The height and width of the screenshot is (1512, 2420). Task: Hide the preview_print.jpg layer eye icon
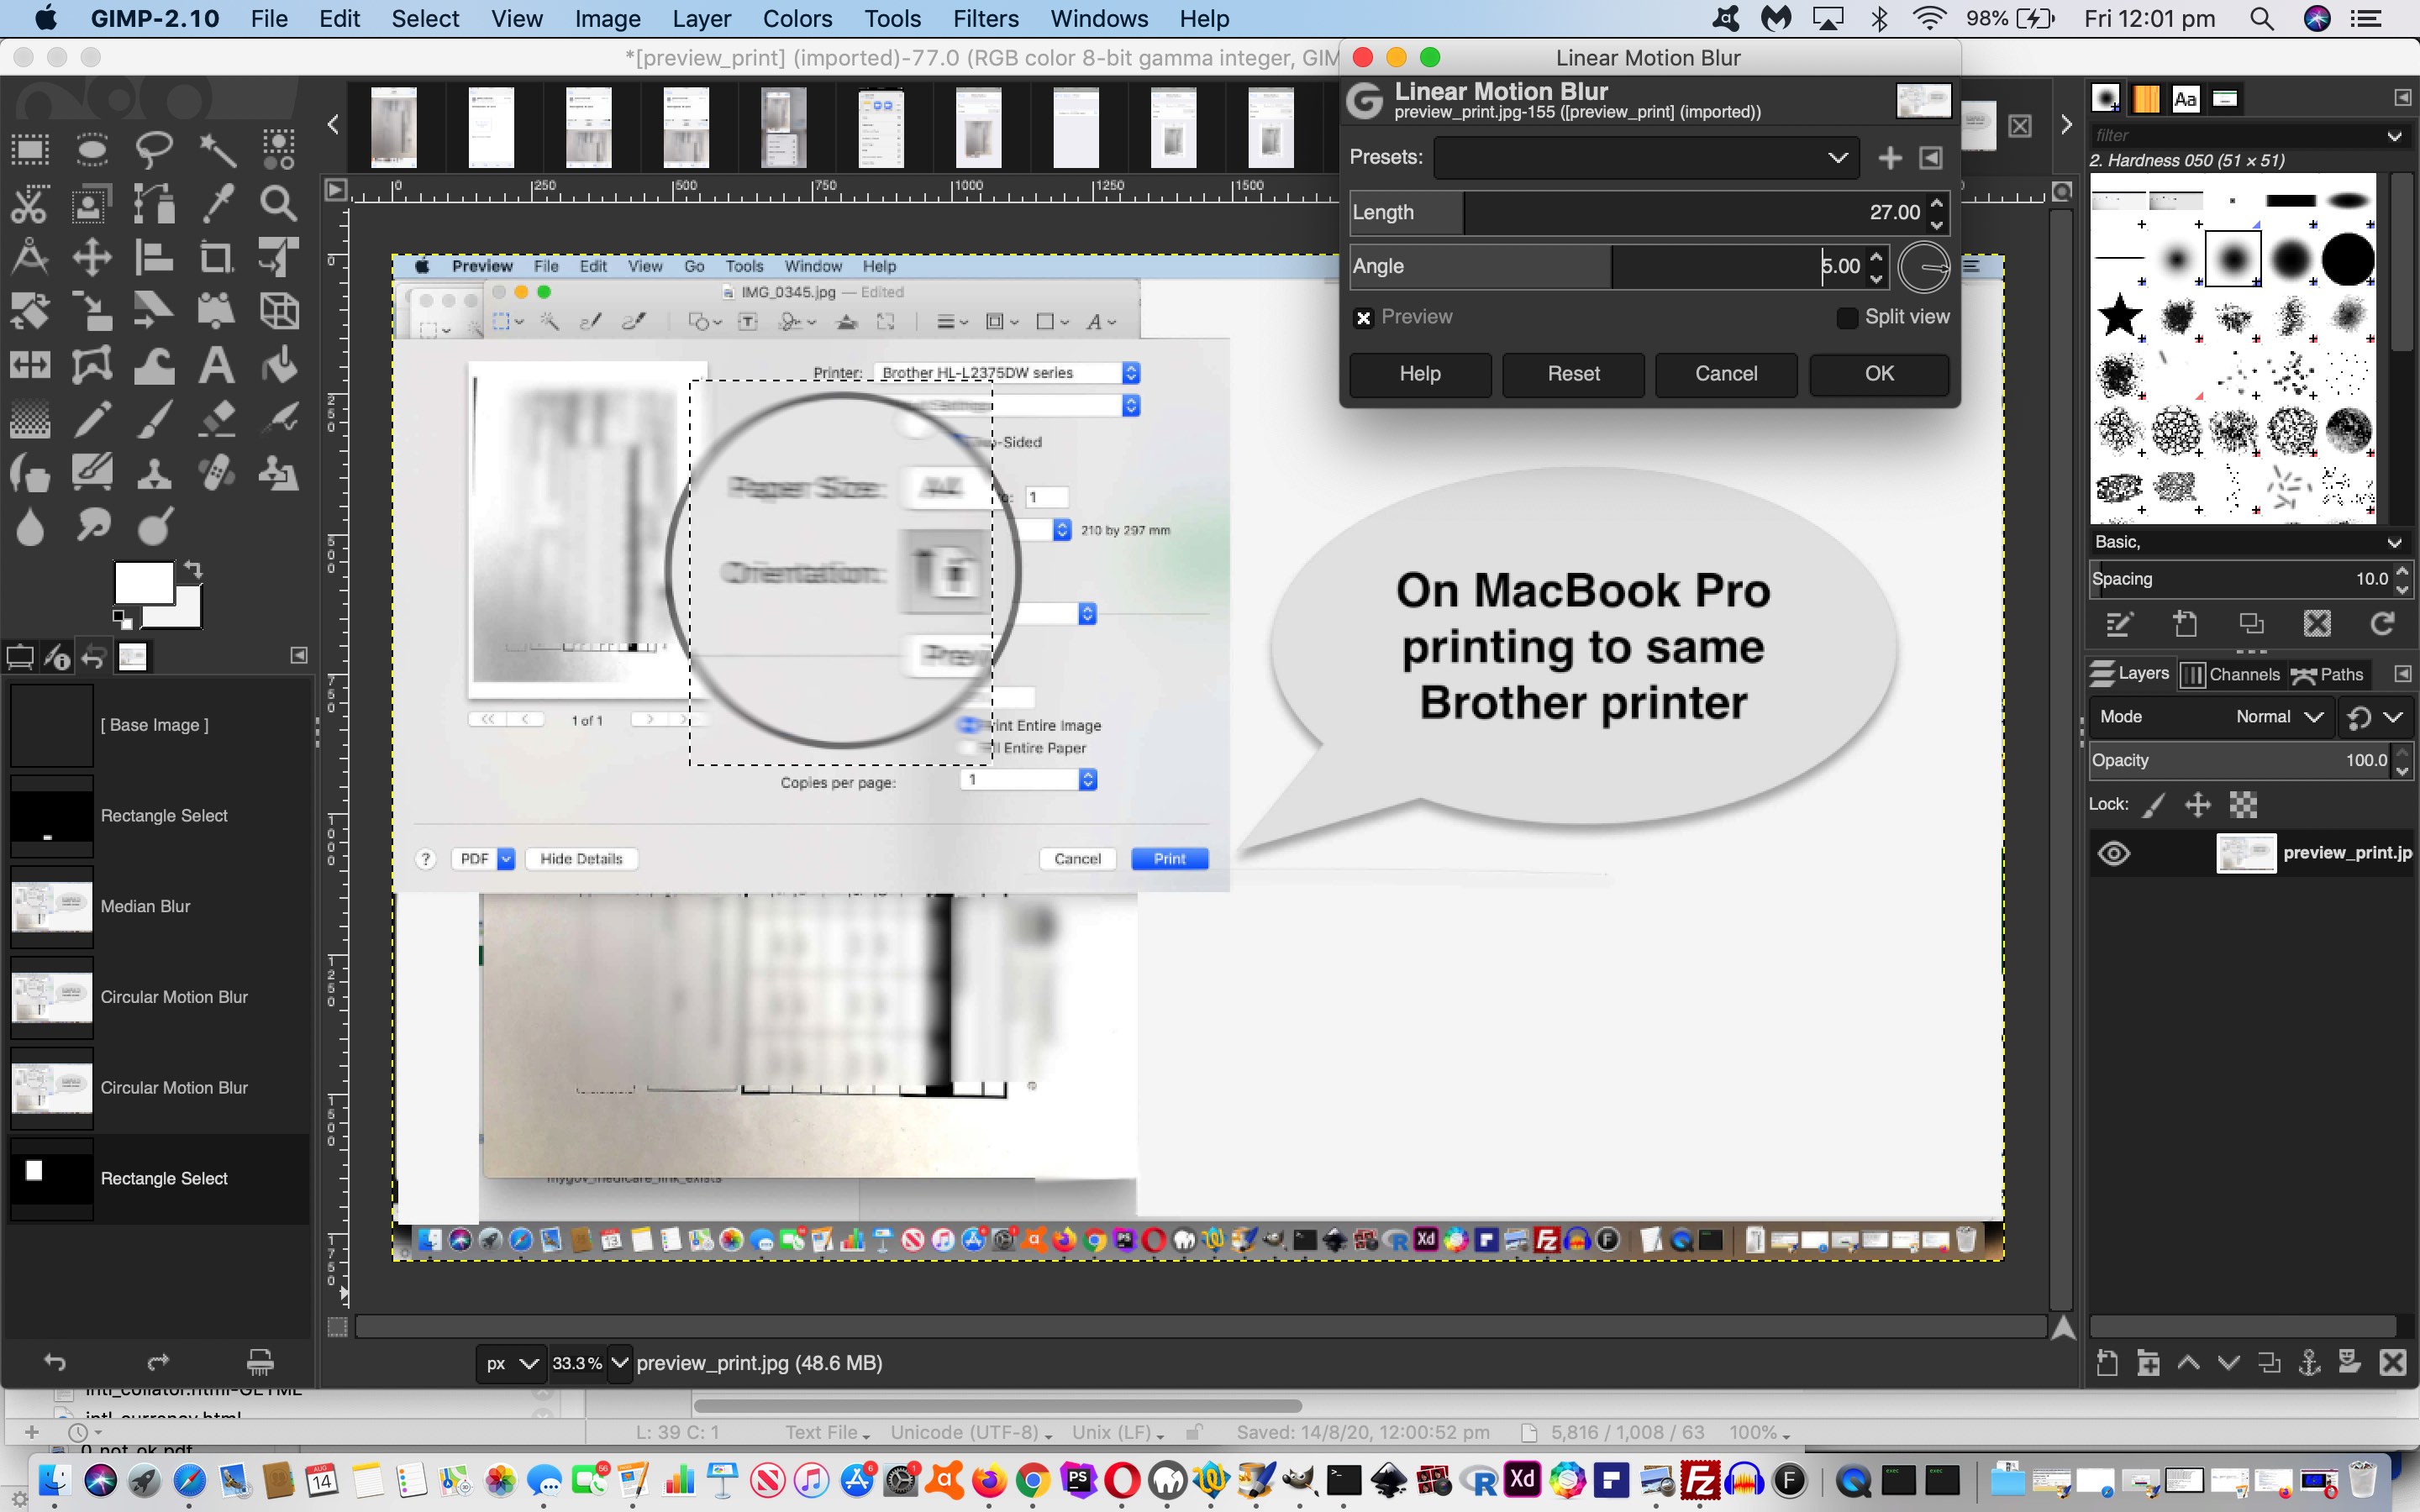pyautogui.click(x=2113, y=853)
